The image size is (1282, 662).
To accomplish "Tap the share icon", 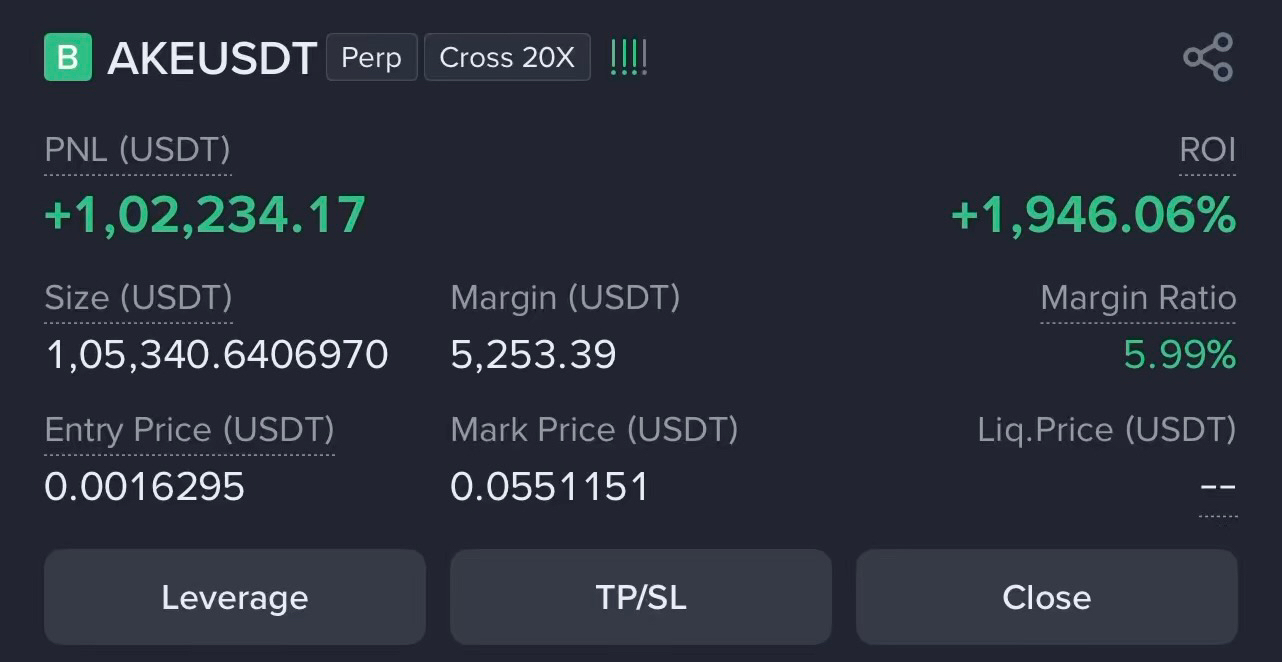I will (1208, 57).
